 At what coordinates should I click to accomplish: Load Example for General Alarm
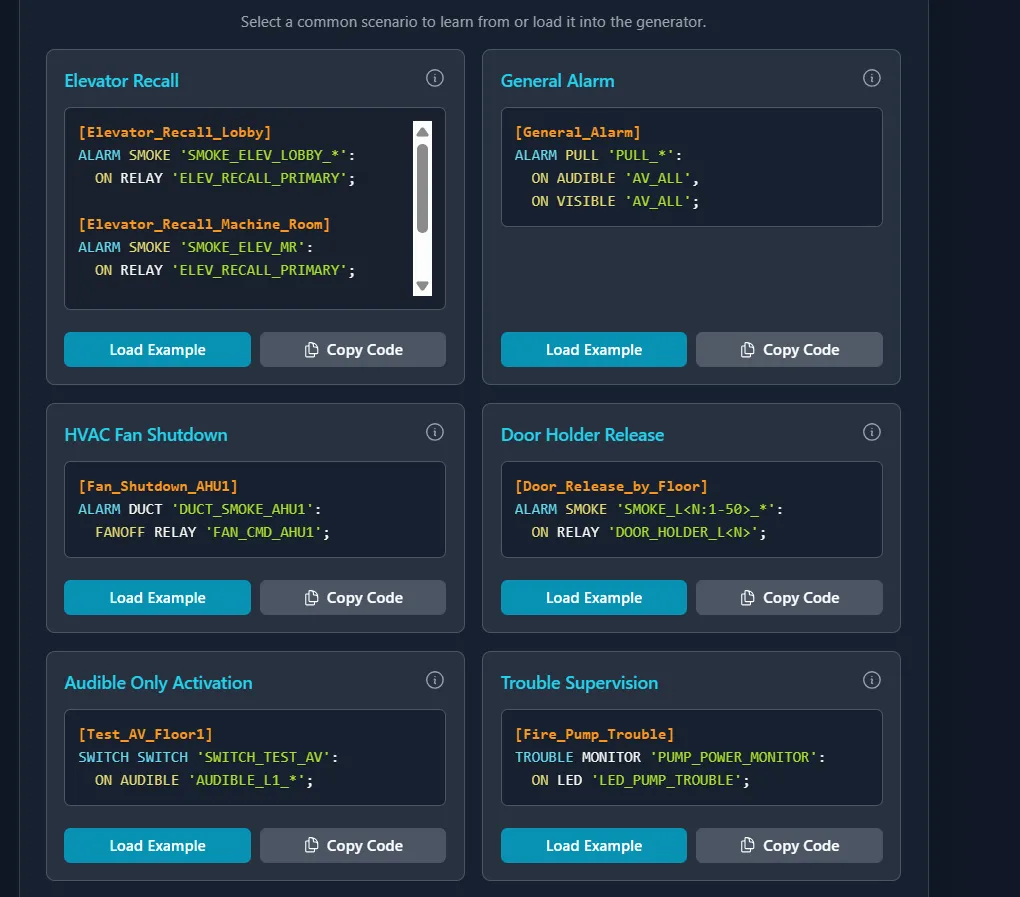593,349
